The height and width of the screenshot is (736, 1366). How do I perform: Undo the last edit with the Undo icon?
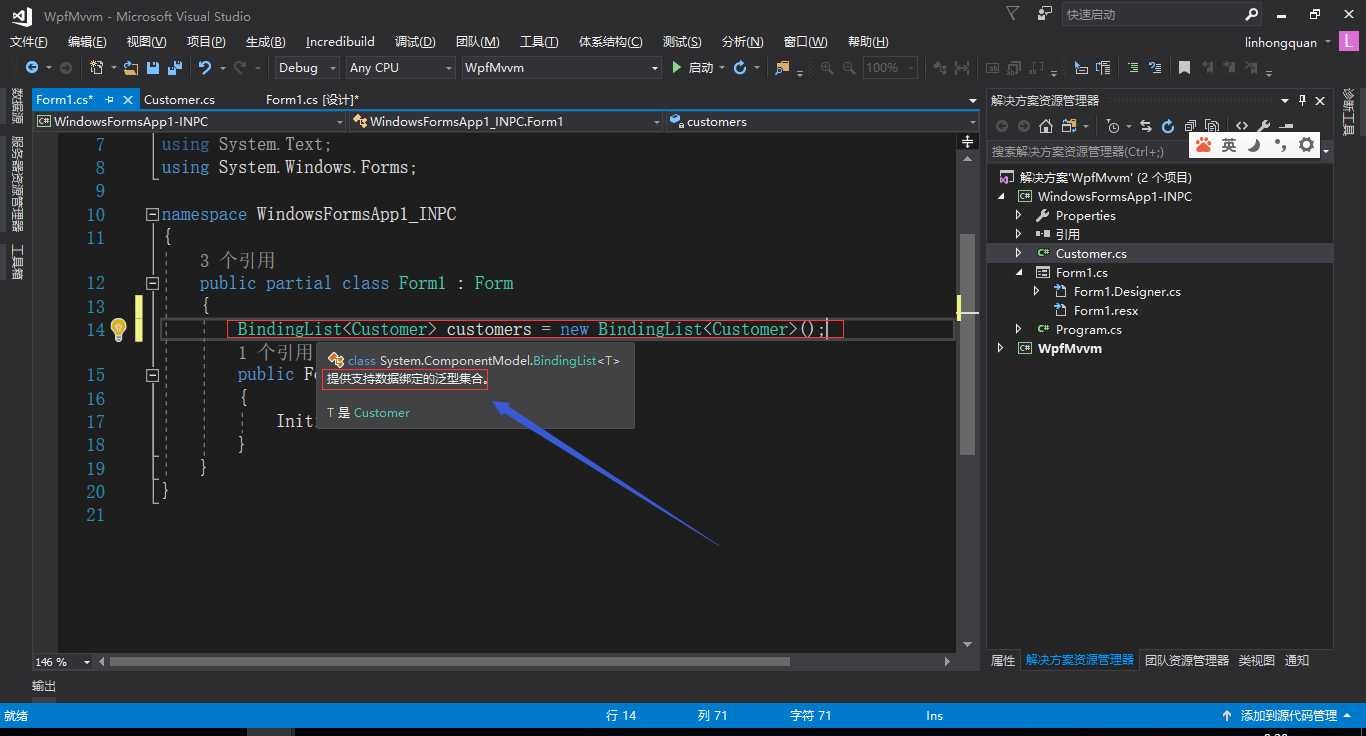205,68
